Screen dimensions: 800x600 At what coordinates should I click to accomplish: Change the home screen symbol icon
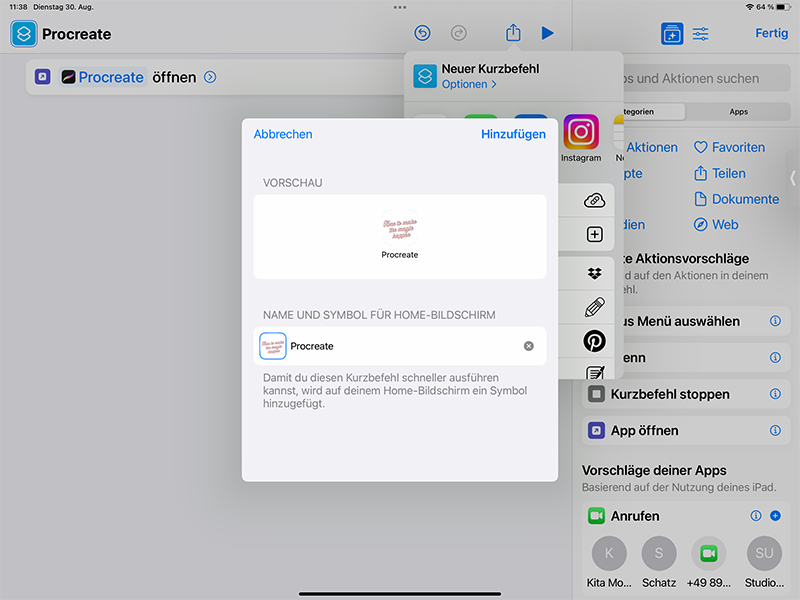click(273, 346)
